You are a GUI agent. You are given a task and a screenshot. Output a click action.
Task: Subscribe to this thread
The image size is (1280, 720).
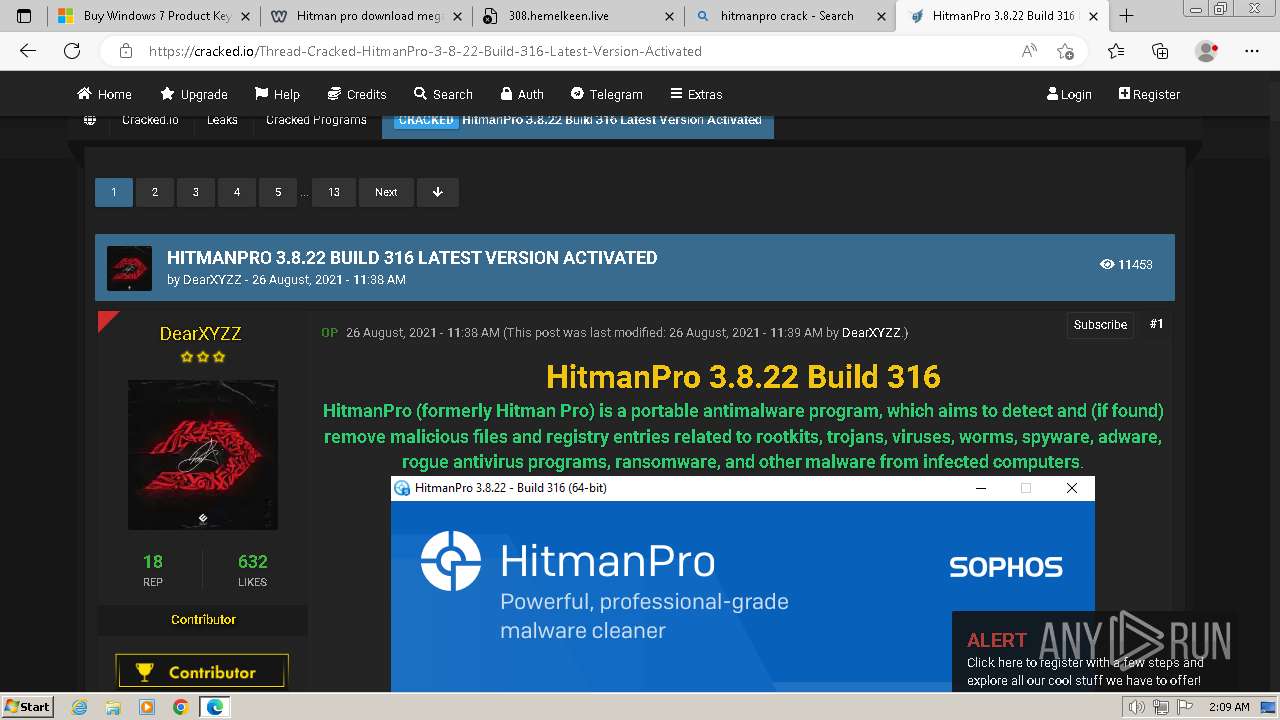[1100, 325]
